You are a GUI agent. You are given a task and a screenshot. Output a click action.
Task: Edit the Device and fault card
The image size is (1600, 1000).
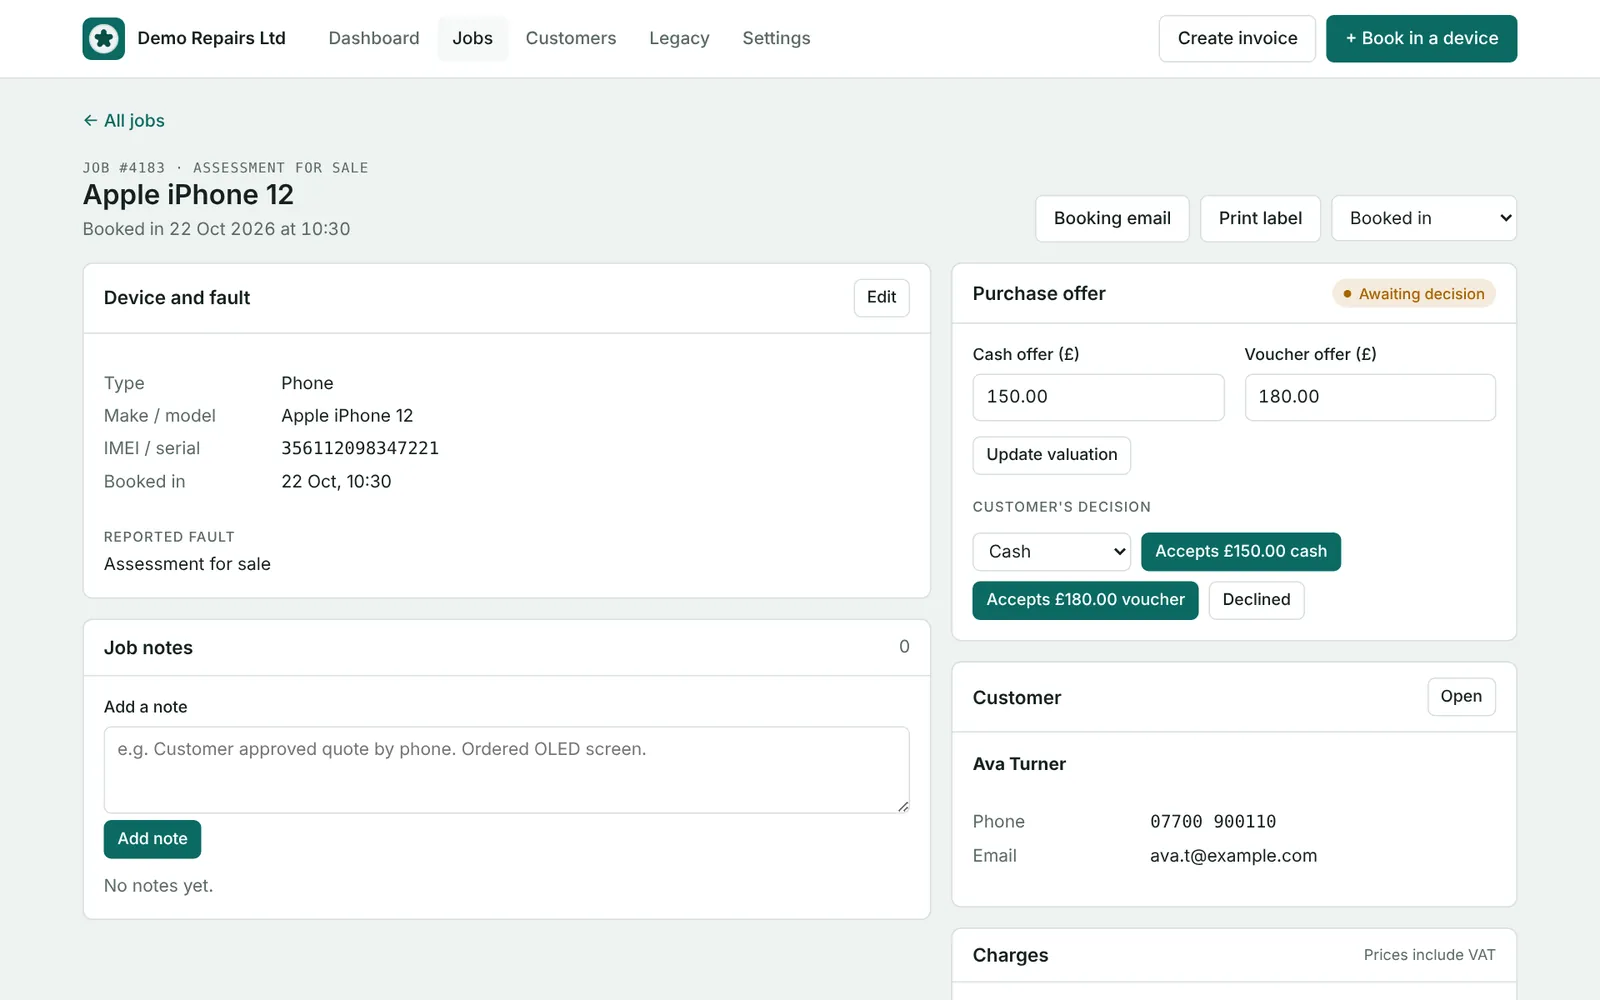(881, 297)
